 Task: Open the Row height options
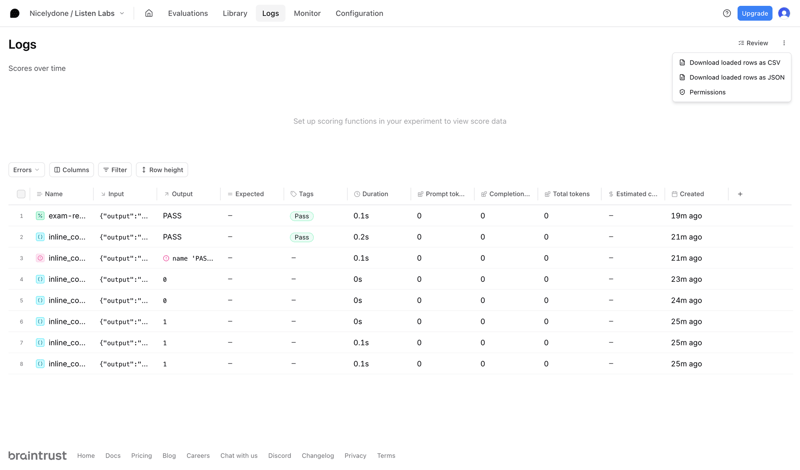[x=162, y=170]
